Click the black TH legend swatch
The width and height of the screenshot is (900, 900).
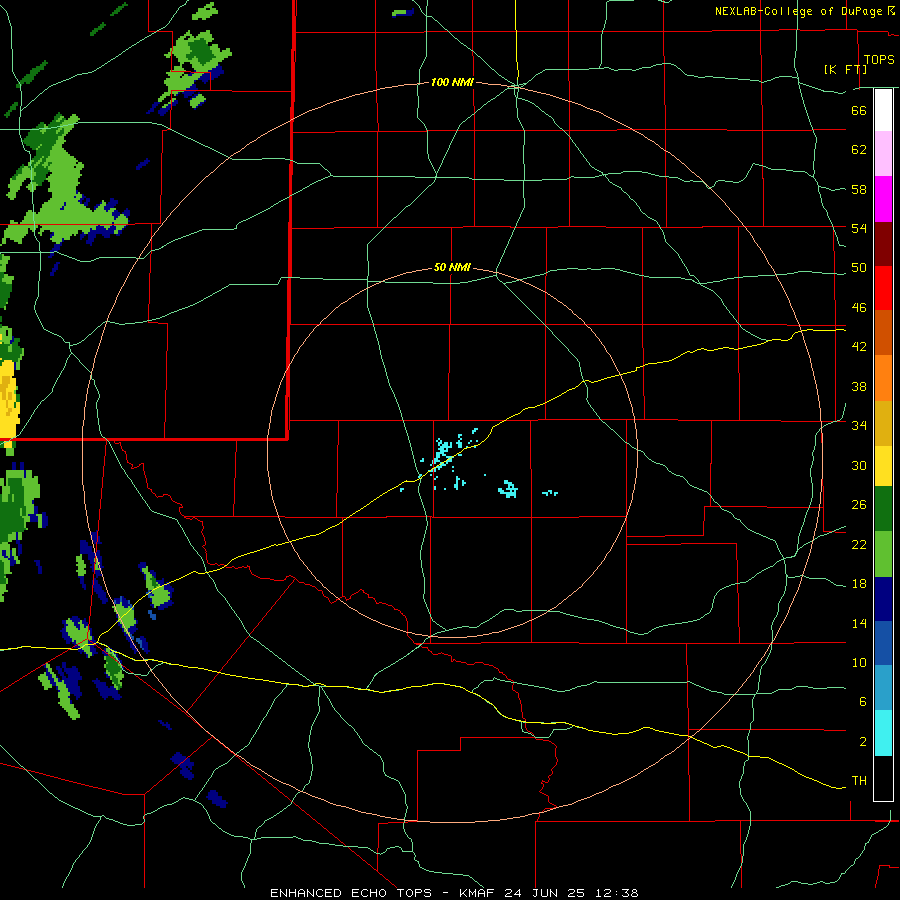click(883, 778)
